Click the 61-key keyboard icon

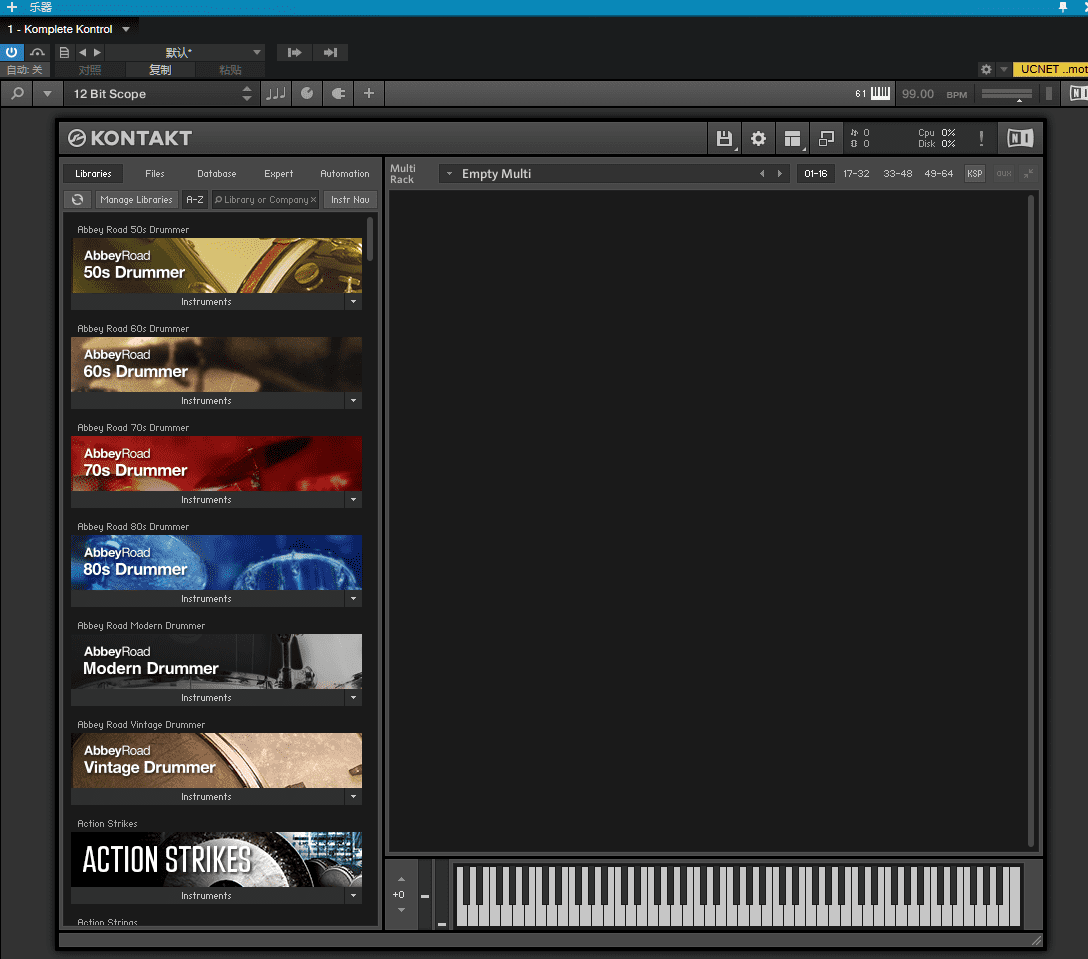click(x=880, y=93)
